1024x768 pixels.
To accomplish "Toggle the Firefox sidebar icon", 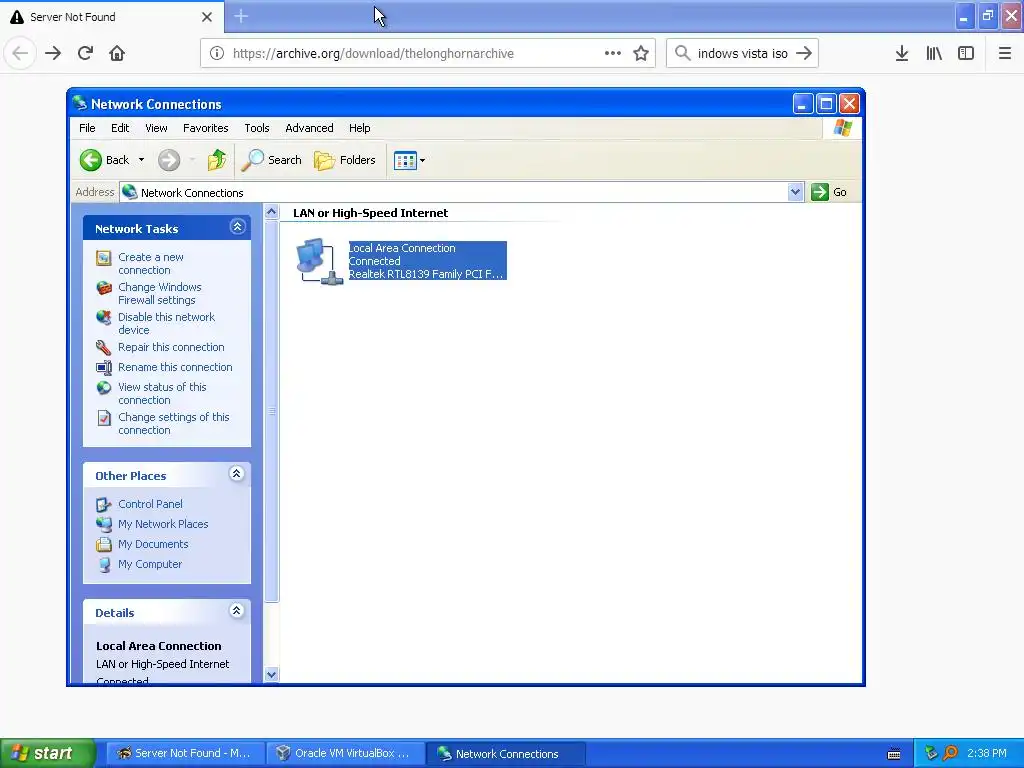I will [966, 53].
